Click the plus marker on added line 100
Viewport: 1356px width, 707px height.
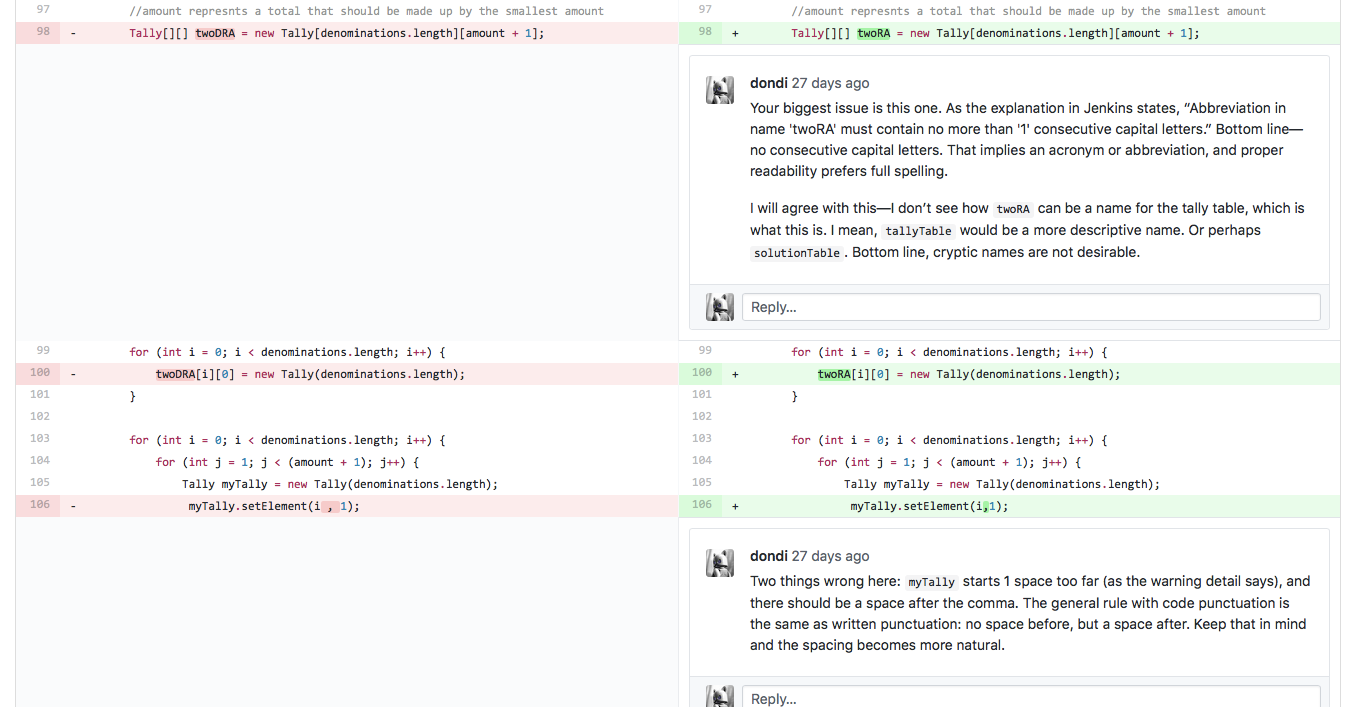[735, 374]
